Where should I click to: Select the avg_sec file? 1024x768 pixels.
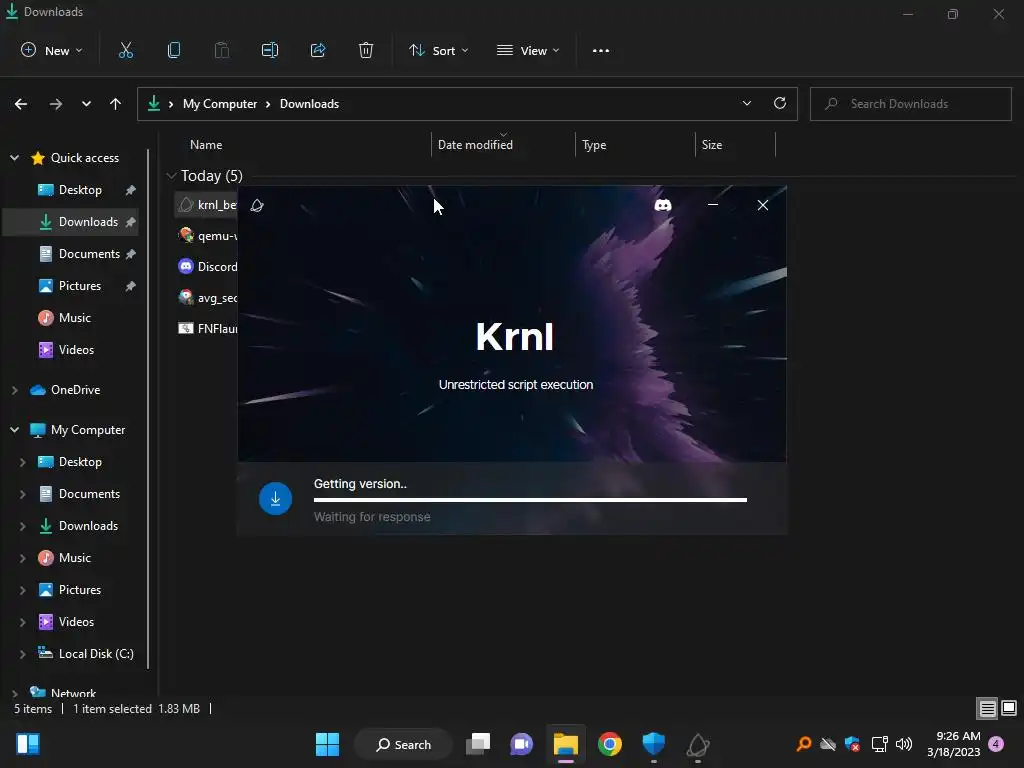[x=207, y=298]
